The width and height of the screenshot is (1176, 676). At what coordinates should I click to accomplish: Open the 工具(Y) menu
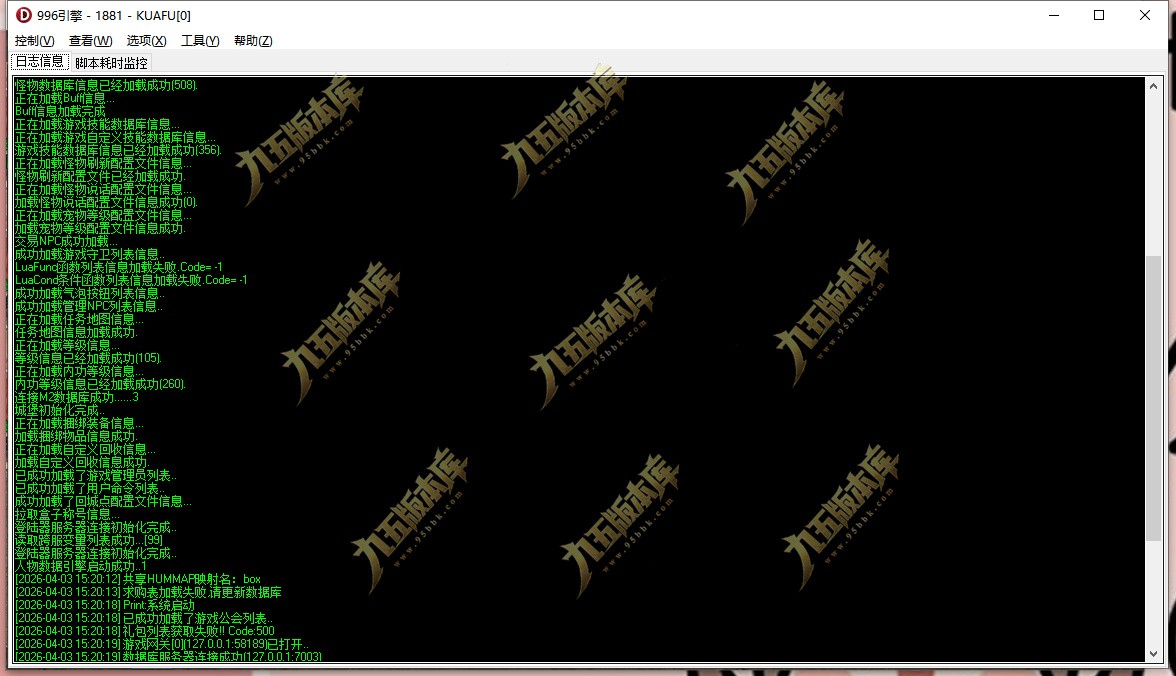[x=200, y=41]
